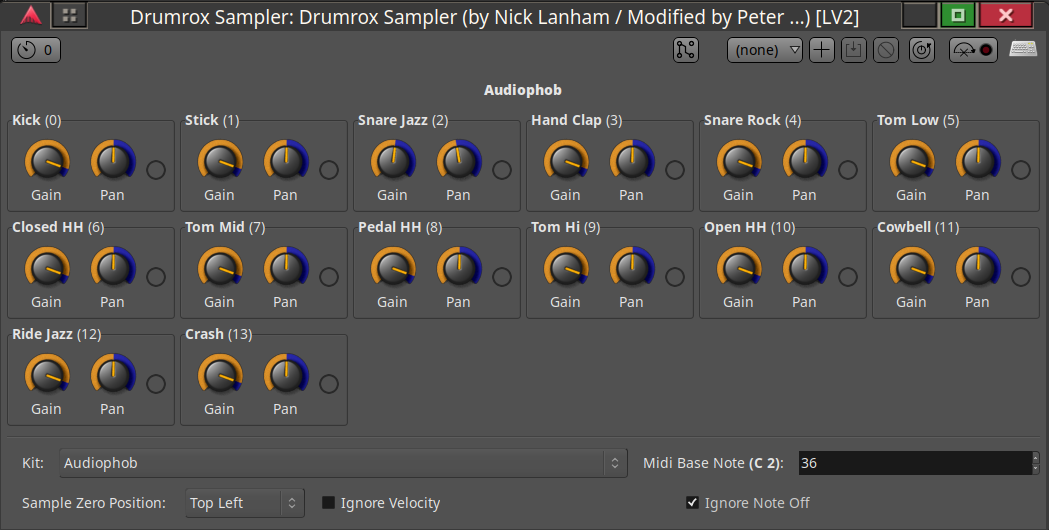Screen dimensions: 1049x530
Task: Click the Tom Low (5) Gain knob
Action: pos(912,161)
